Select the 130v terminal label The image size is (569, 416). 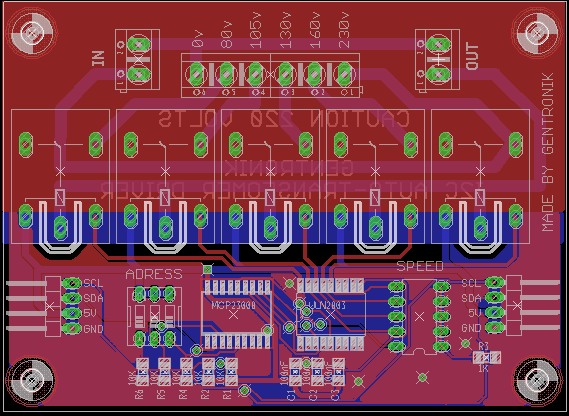click(286, 30)
